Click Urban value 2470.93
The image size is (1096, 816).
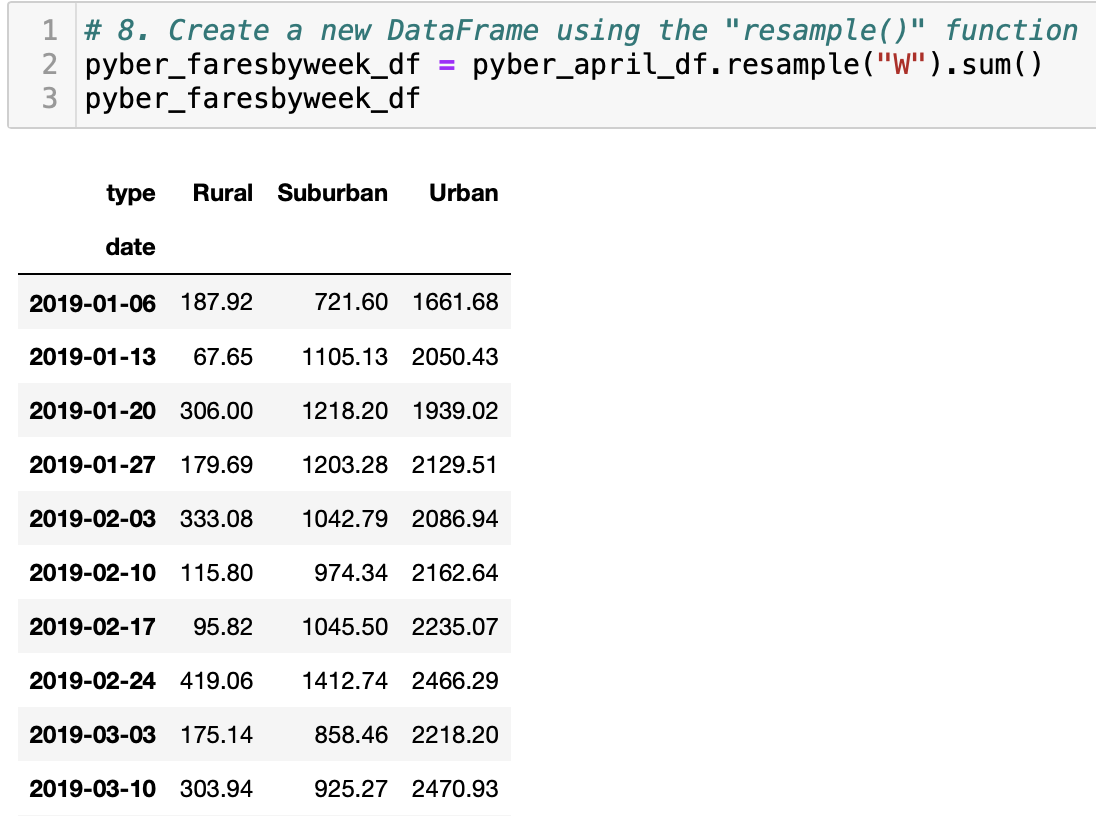tap(455, 789)
